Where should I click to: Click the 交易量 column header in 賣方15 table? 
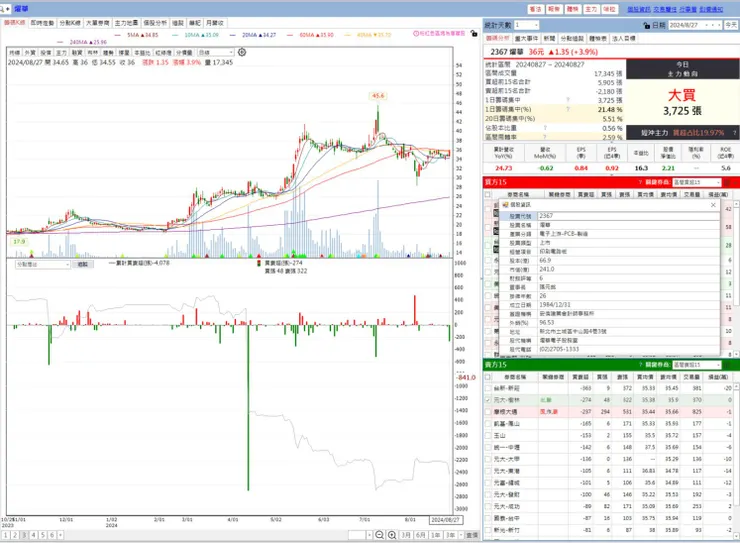point(691,377)
